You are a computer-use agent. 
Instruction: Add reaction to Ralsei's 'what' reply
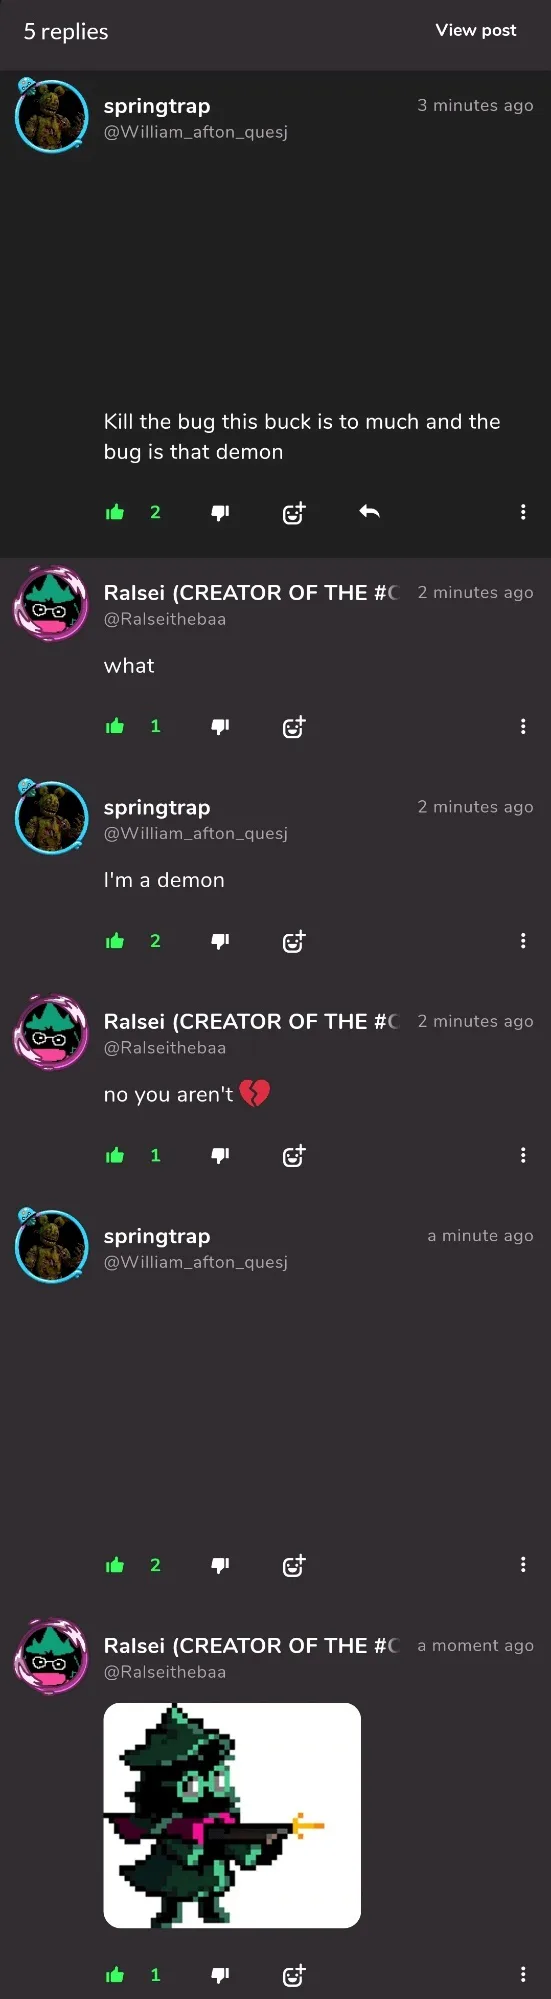coord(293,726)
